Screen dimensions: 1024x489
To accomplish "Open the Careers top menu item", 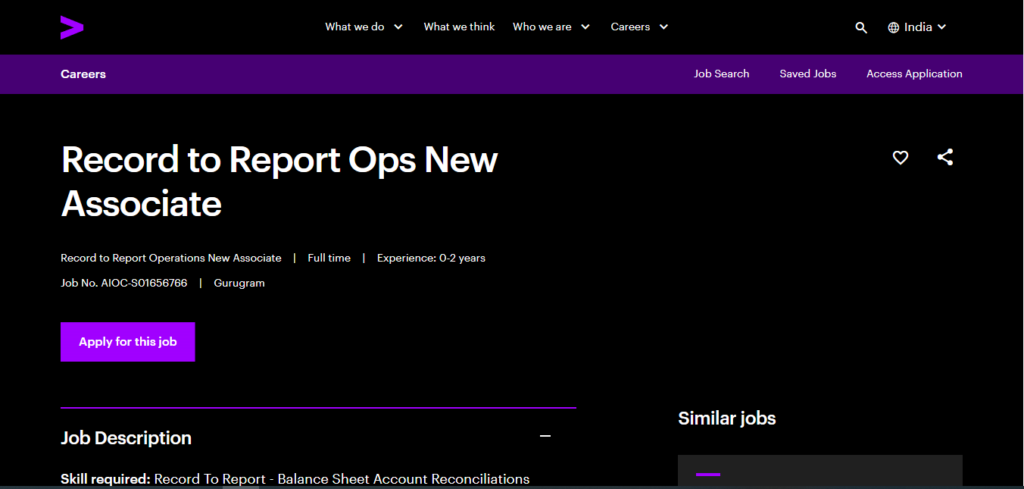I will pos(630,27).
